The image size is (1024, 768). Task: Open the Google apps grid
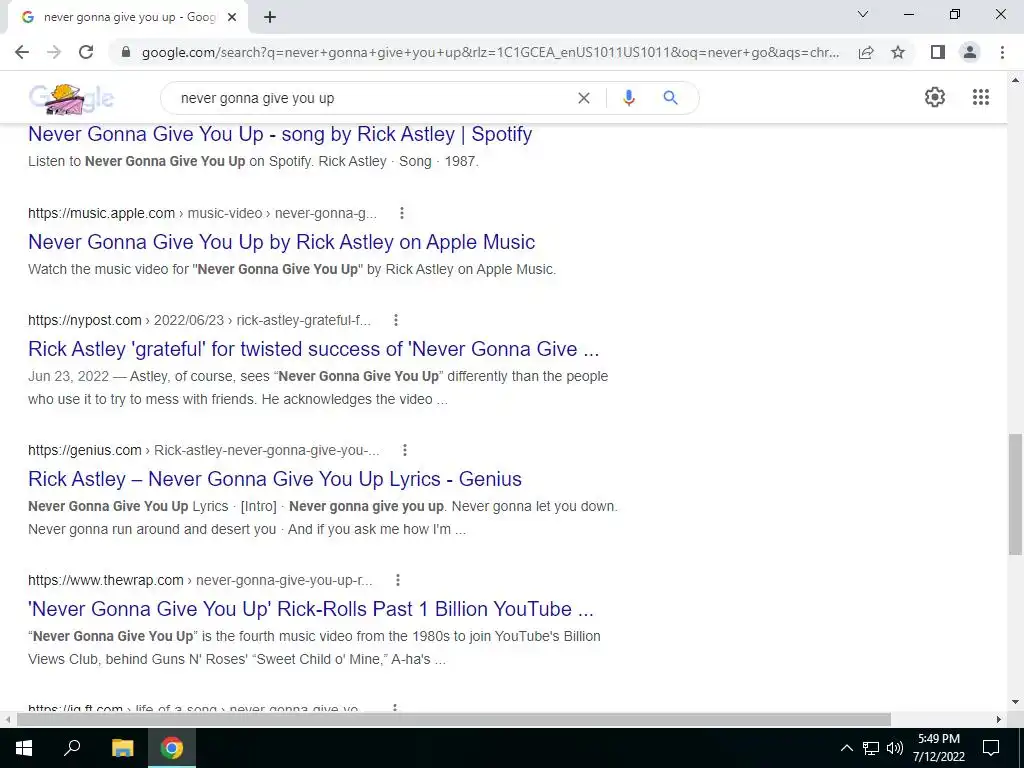(x=980, y=97)
